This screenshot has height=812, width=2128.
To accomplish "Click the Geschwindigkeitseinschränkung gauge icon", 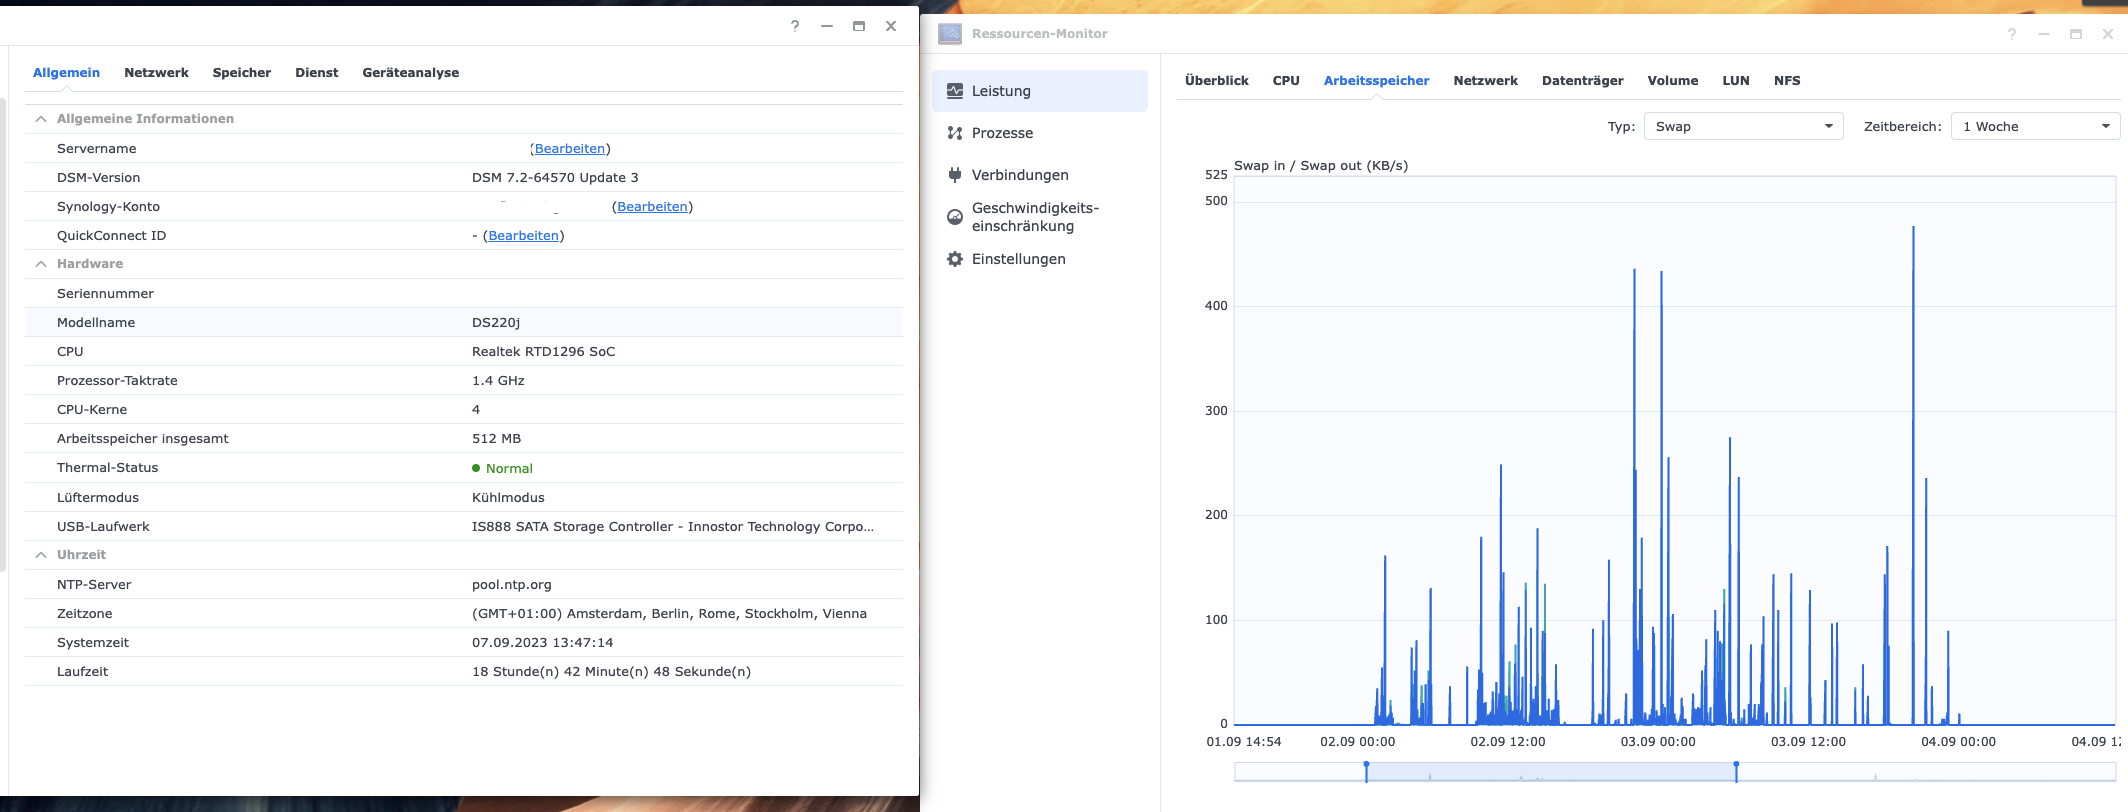I will click(955, 217).
